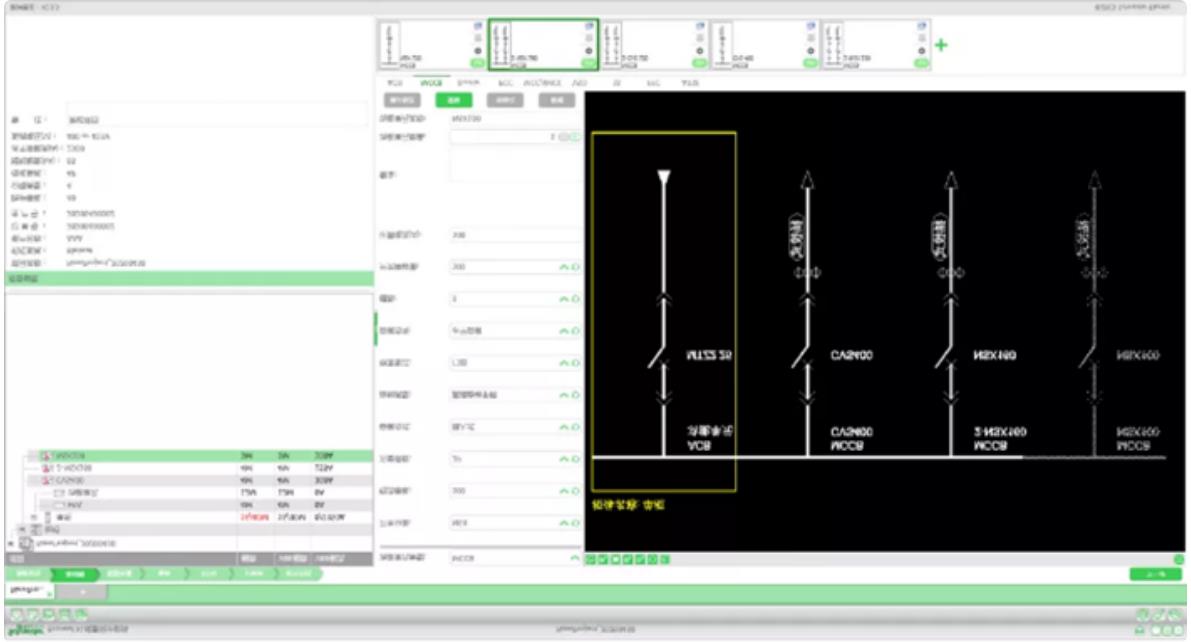Expand the tree node at the bottom of the device tree
This screenshot has width=1191, height=642.
coord(12,542)
